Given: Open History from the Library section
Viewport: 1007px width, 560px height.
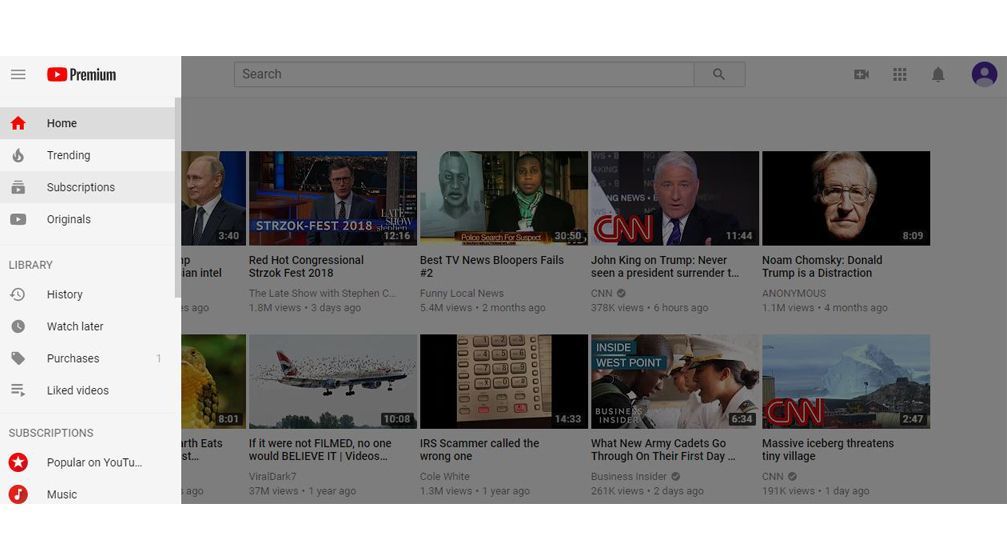Looking at the screenshot, I should click(87, 294).
